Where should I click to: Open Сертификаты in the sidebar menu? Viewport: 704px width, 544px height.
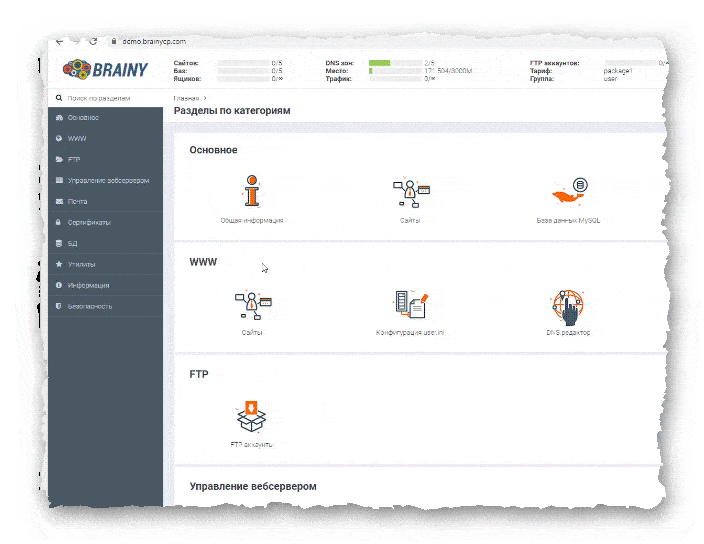[106, 222]
